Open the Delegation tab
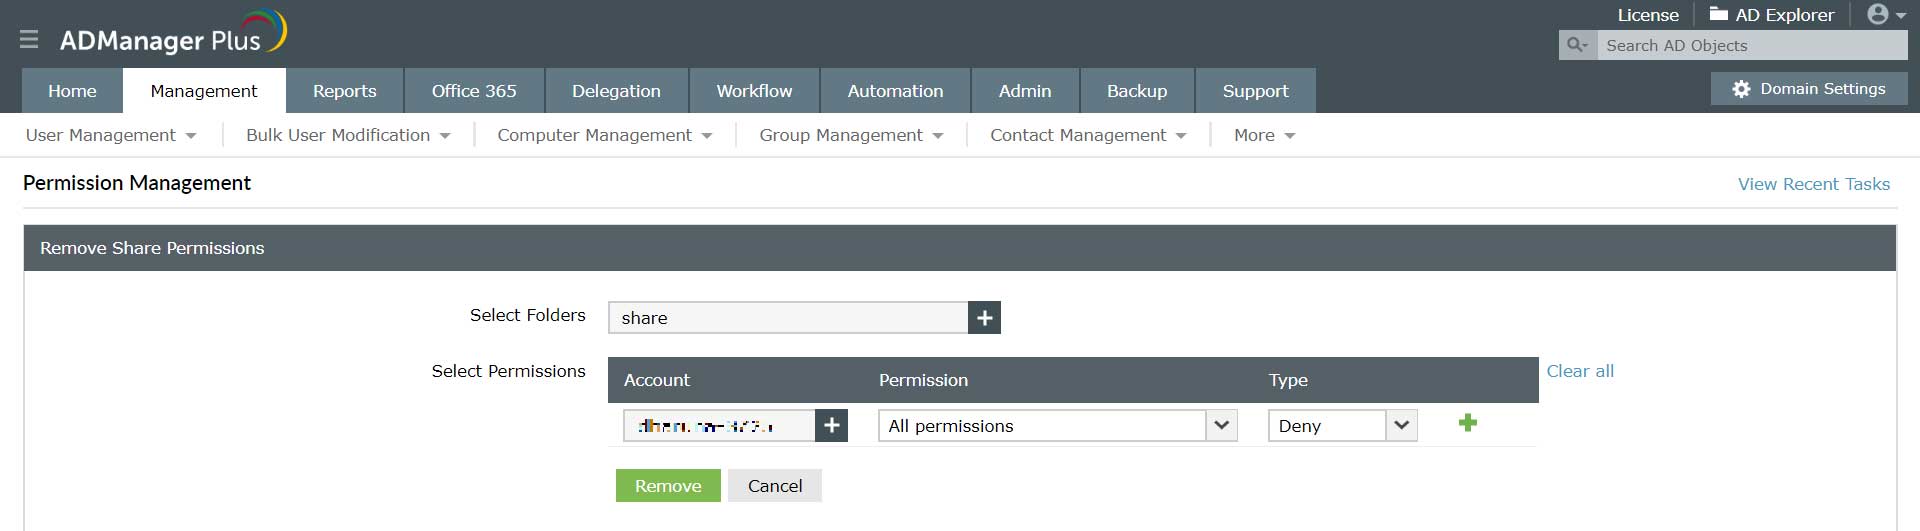This screenshot has width=1920, height=531. 616,91
